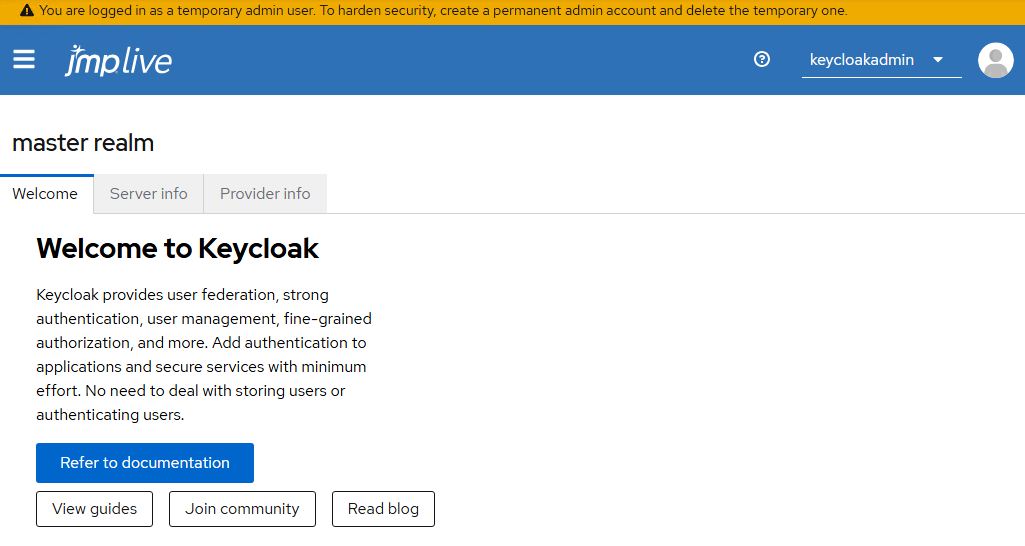
Task: Click the user avatar icon
Action: (x=996, y=60)
